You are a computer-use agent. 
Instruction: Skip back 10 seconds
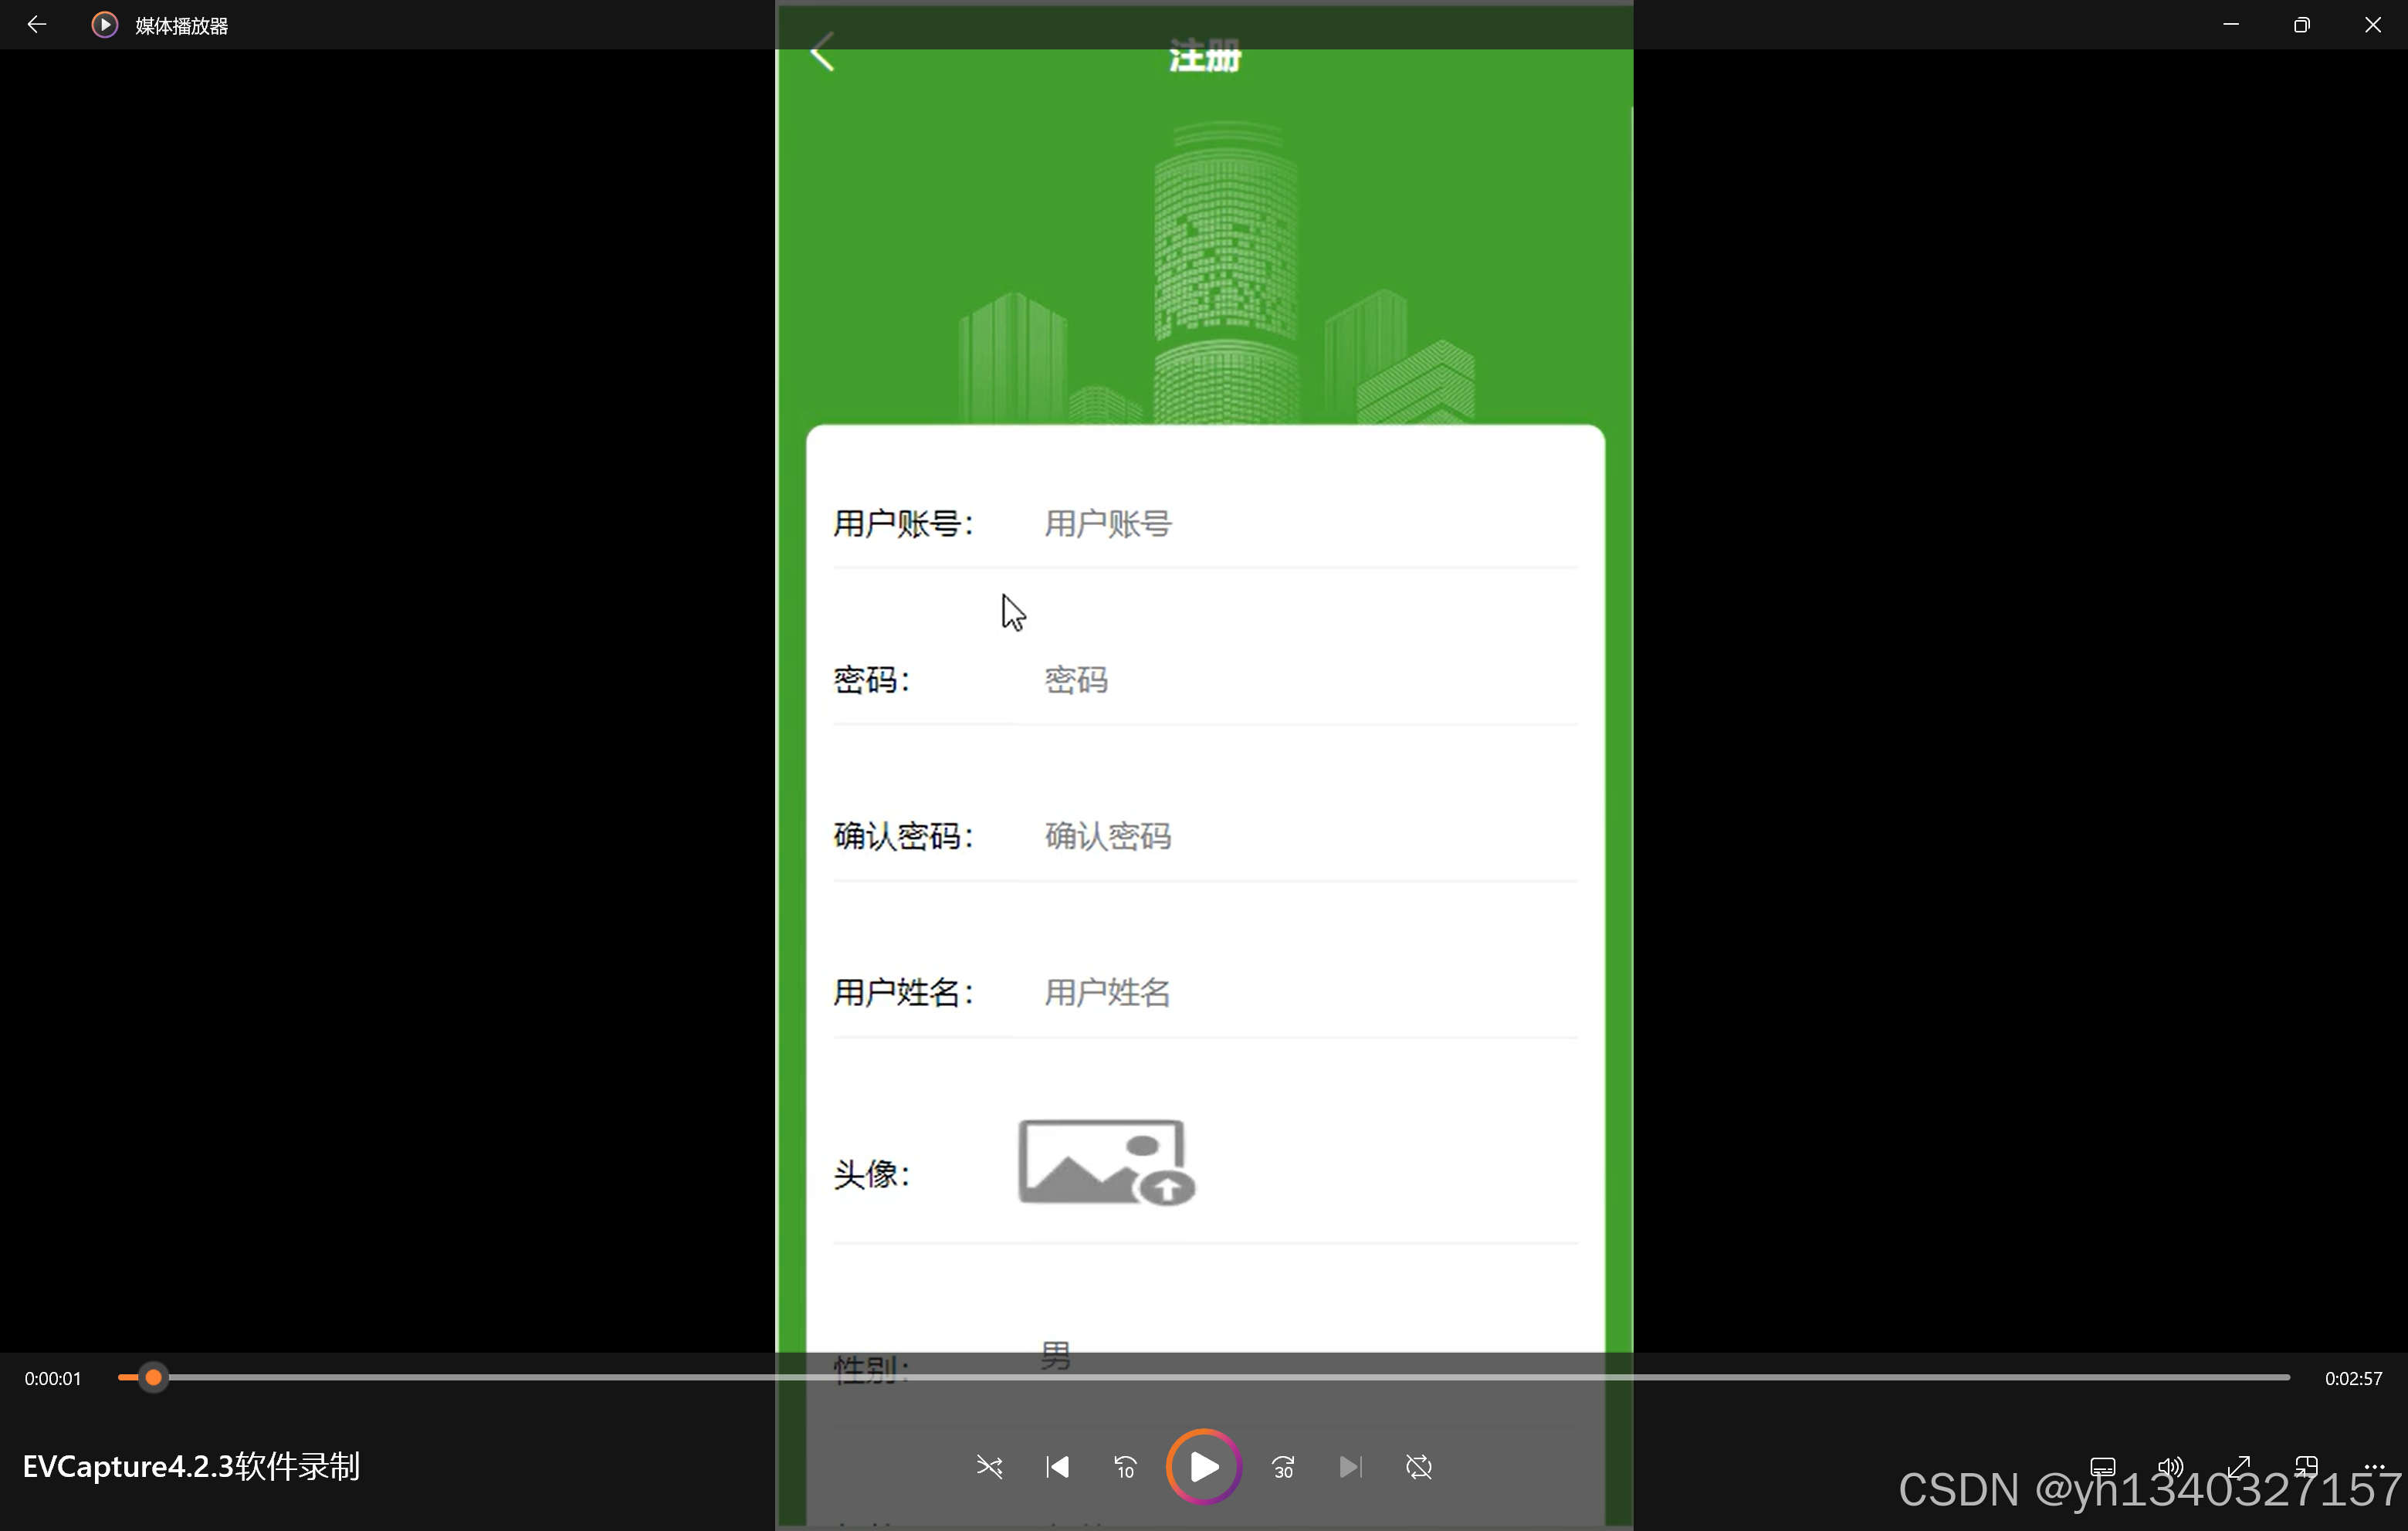click(1125, 1467)
